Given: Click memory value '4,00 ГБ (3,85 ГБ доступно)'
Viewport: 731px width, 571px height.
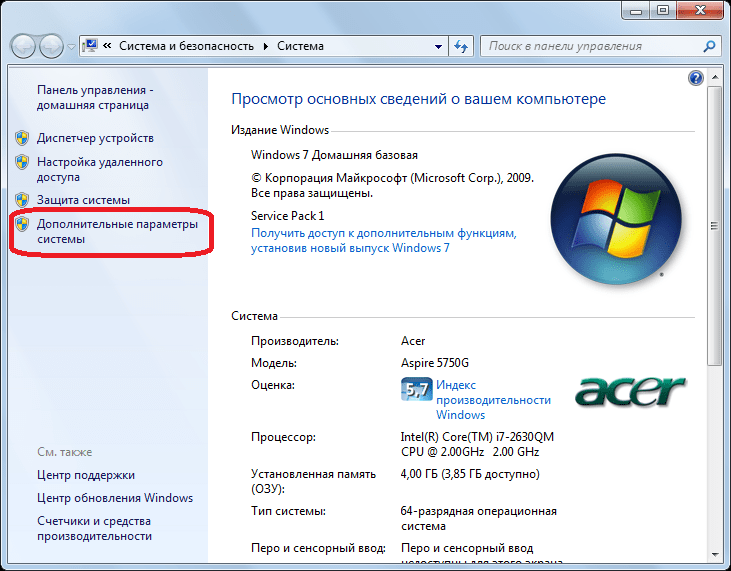Looking at the screenshot, I should (470, 474).
